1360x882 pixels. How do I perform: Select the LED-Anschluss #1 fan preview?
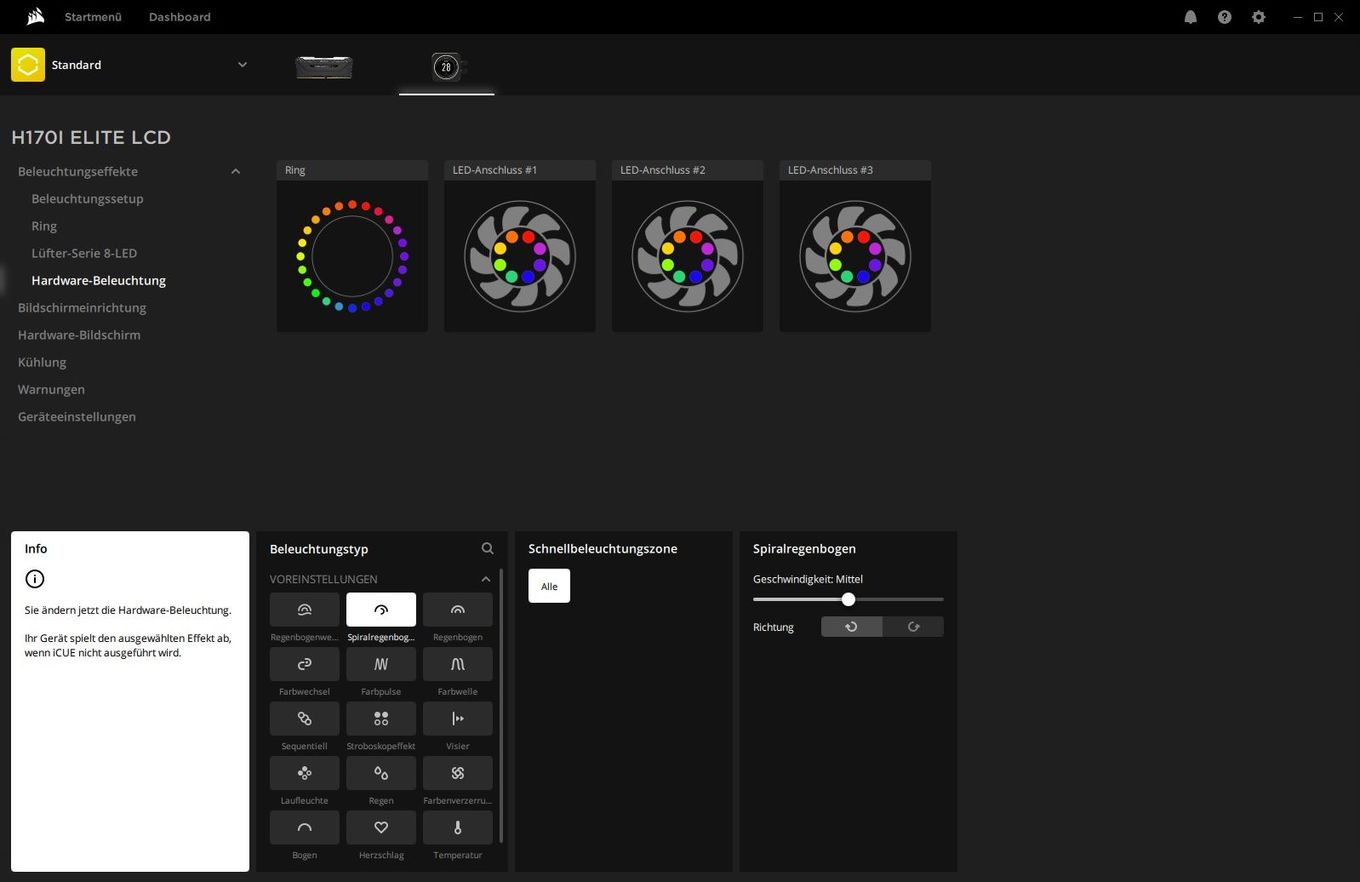tap(520, 246)
